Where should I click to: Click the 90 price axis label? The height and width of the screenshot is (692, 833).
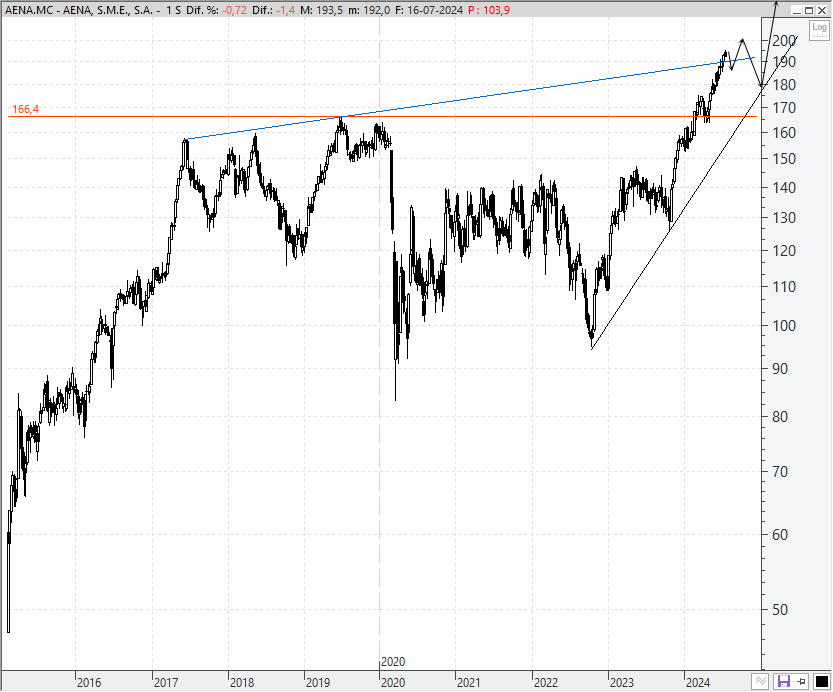(780, 369)
